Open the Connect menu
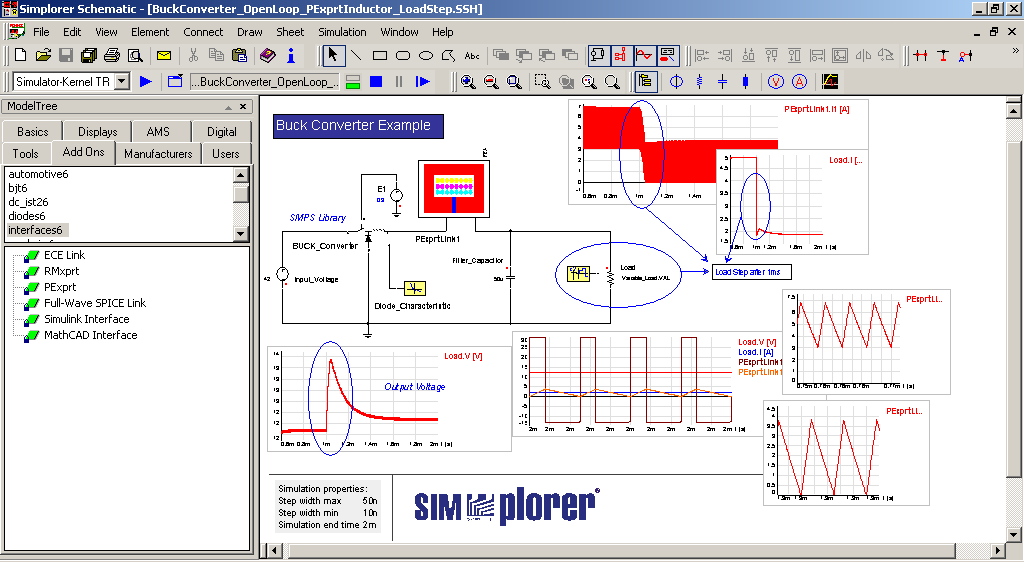 pyautogui.click(x=203, y=32)
